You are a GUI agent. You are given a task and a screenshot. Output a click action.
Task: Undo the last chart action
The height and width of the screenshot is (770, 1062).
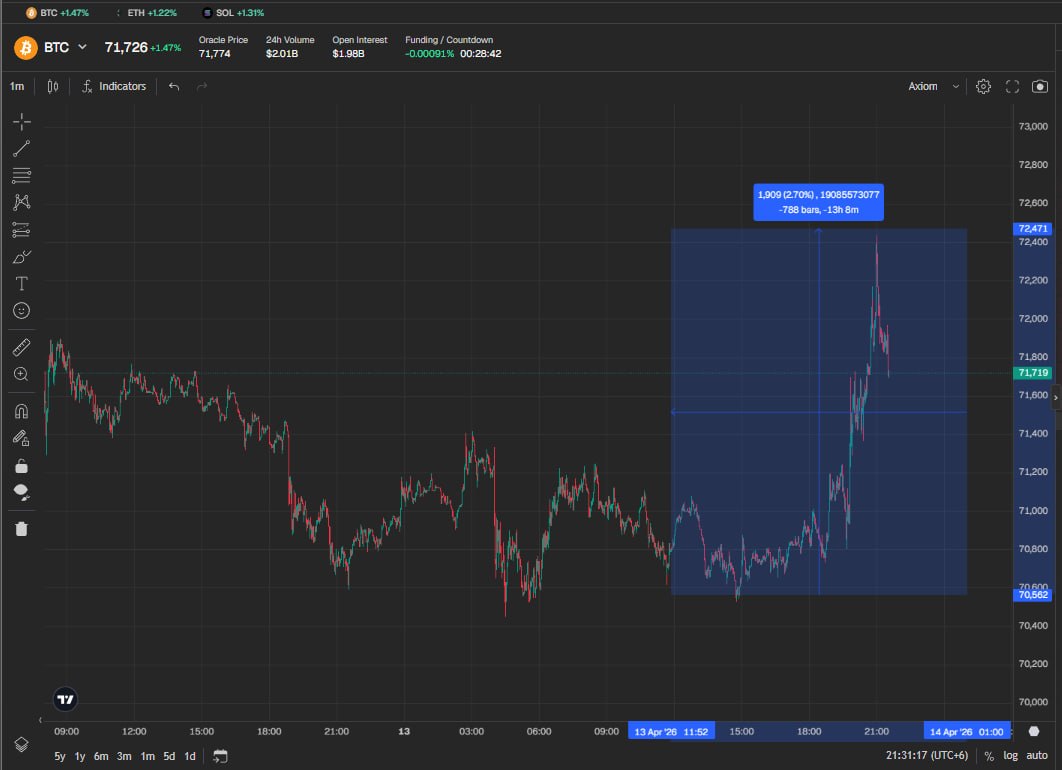pyautogui.click(x=174, y=86)
